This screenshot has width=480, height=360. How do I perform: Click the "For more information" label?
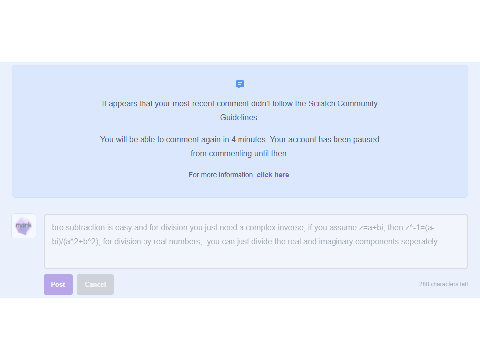(x=220, y=175)
